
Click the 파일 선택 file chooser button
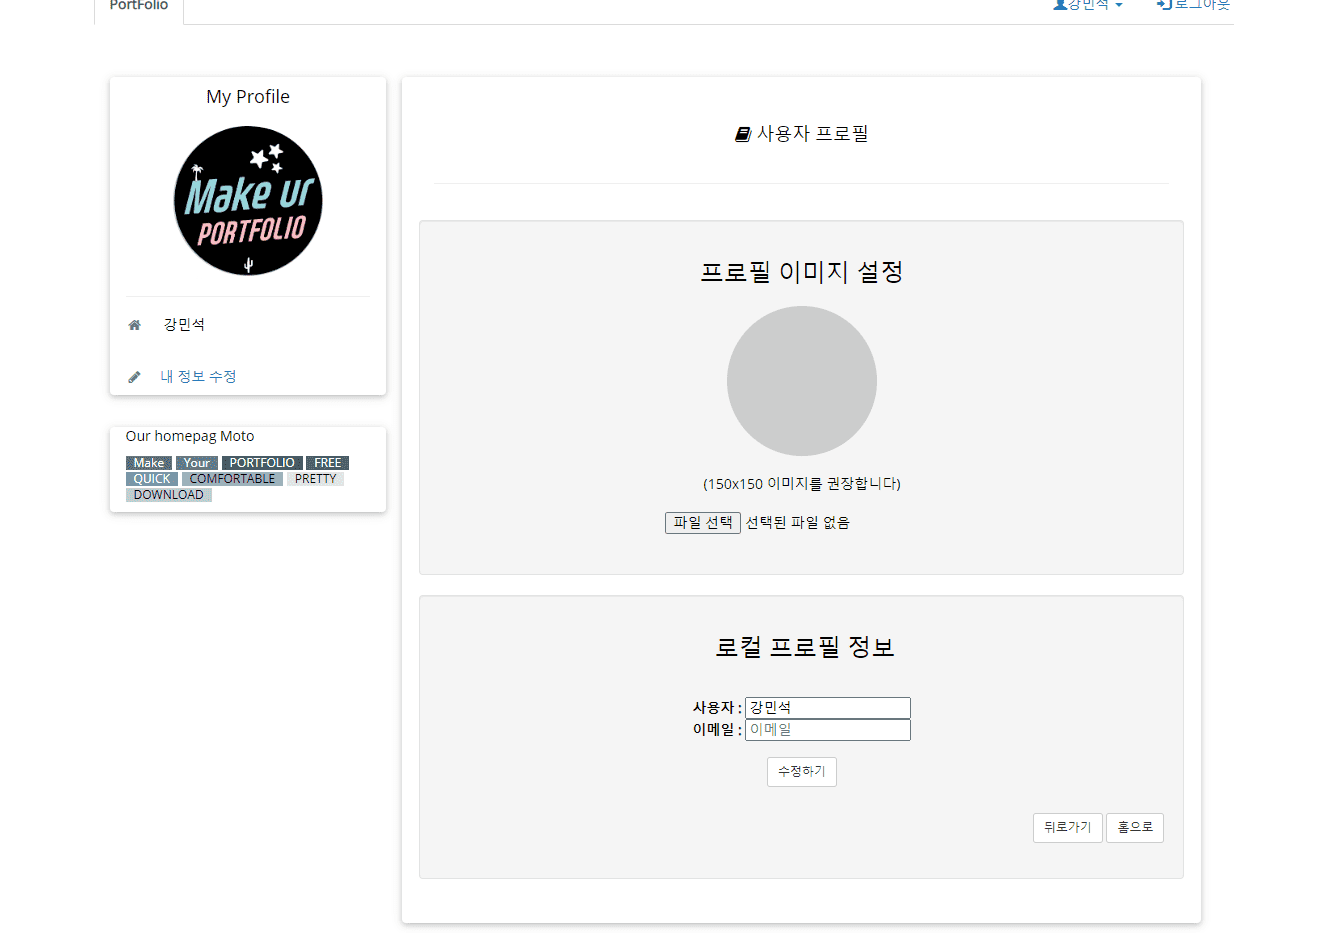pos(703,523)
